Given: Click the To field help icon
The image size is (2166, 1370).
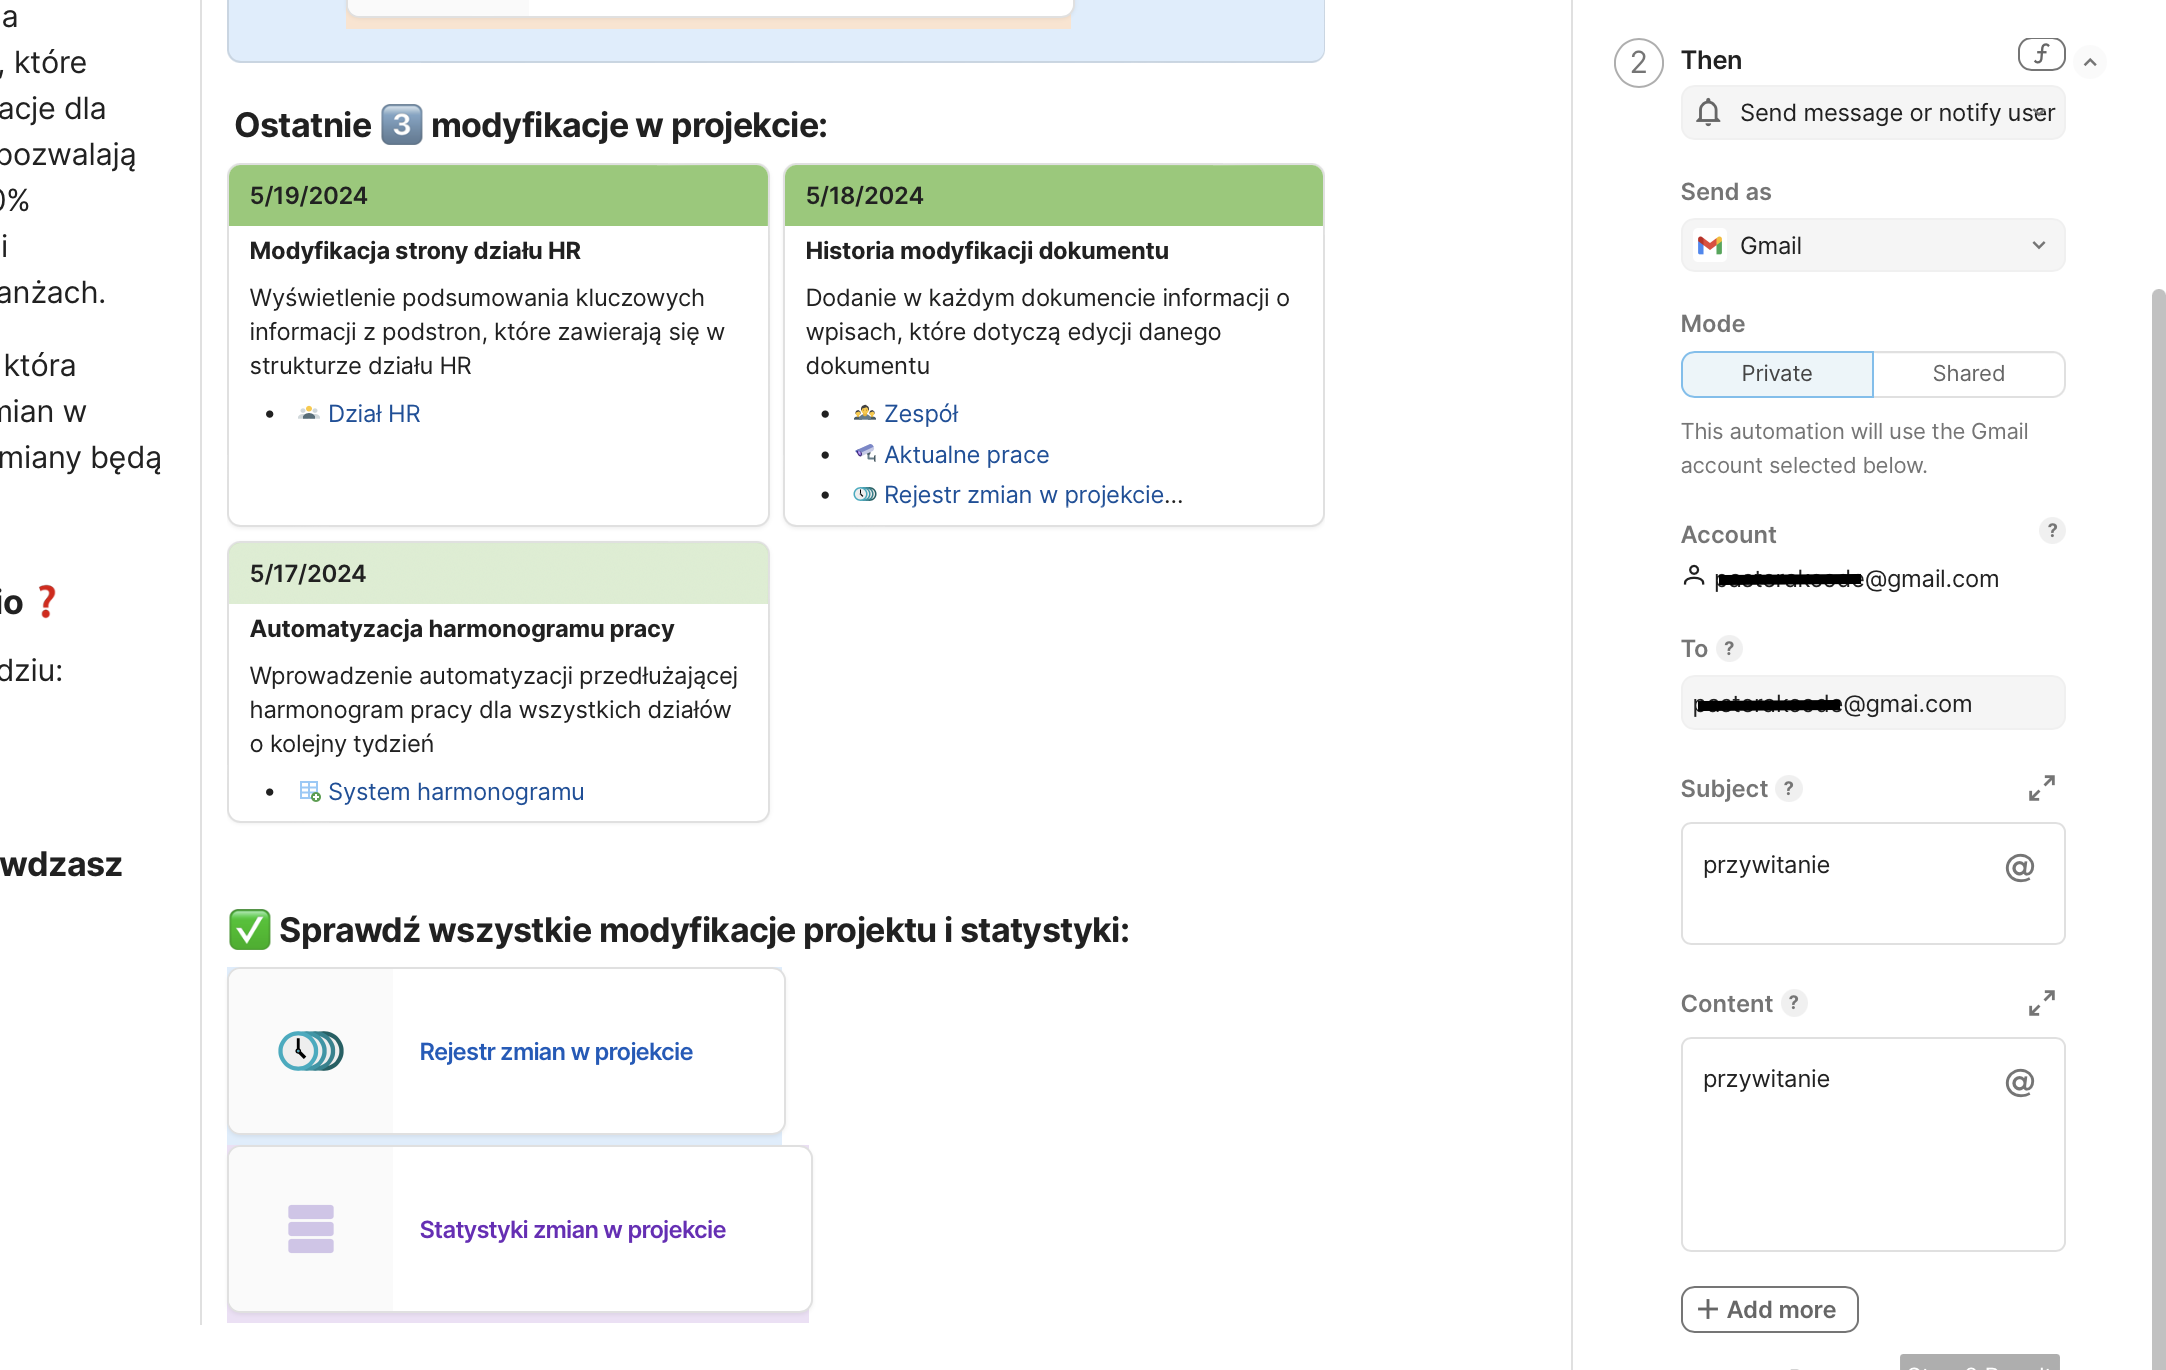Looking at the screenshot, I should point(1729,649).
